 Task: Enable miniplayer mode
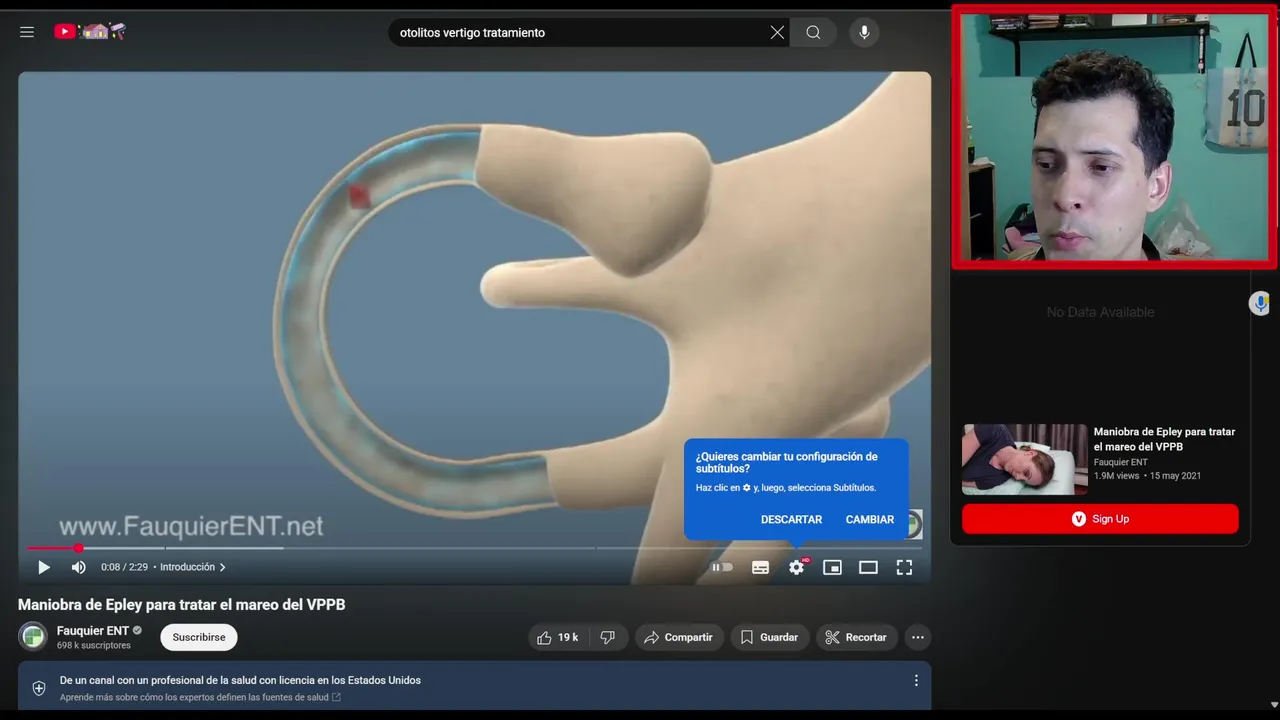point(832,567)
